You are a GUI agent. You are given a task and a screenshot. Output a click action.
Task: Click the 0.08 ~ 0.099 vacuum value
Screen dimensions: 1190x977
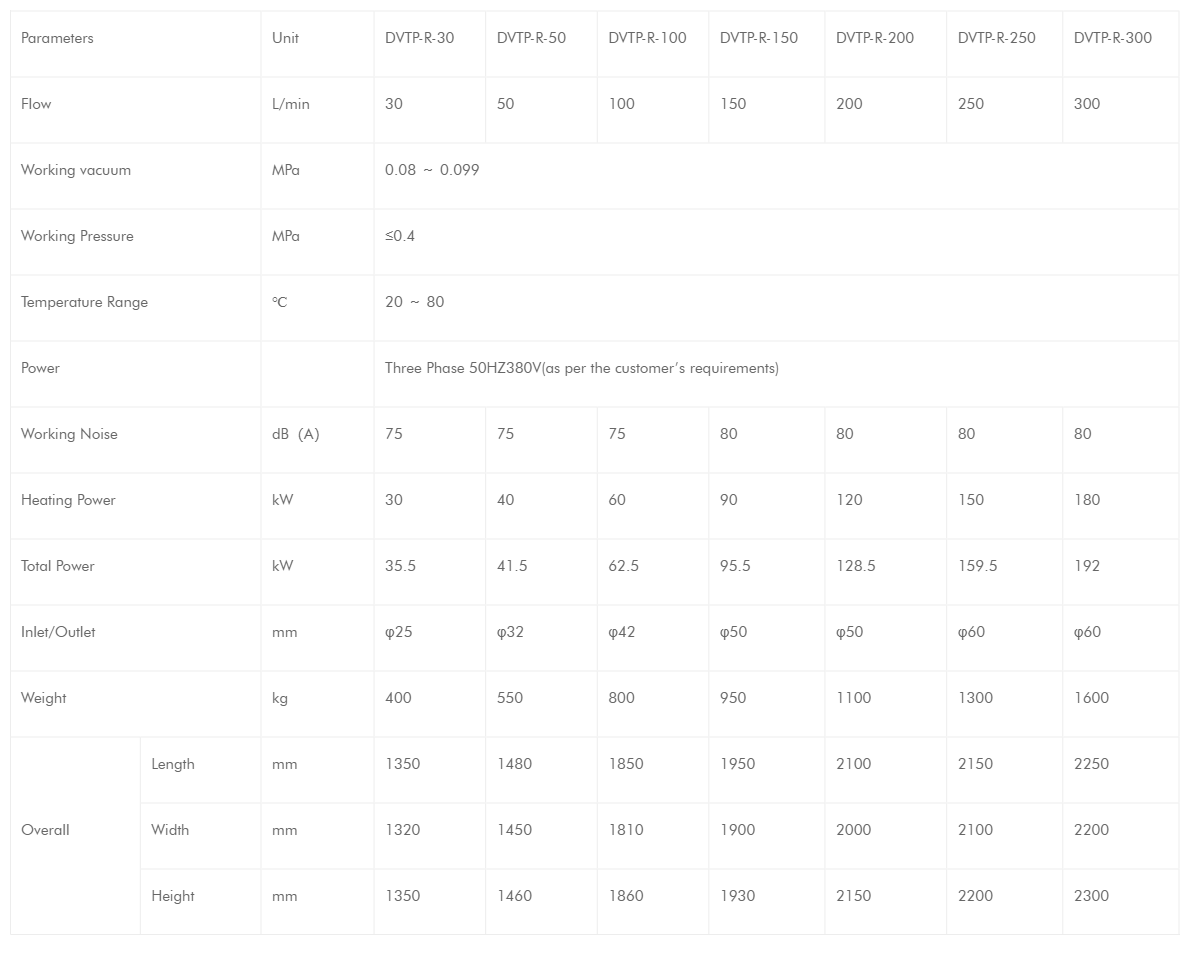[432, 170]
